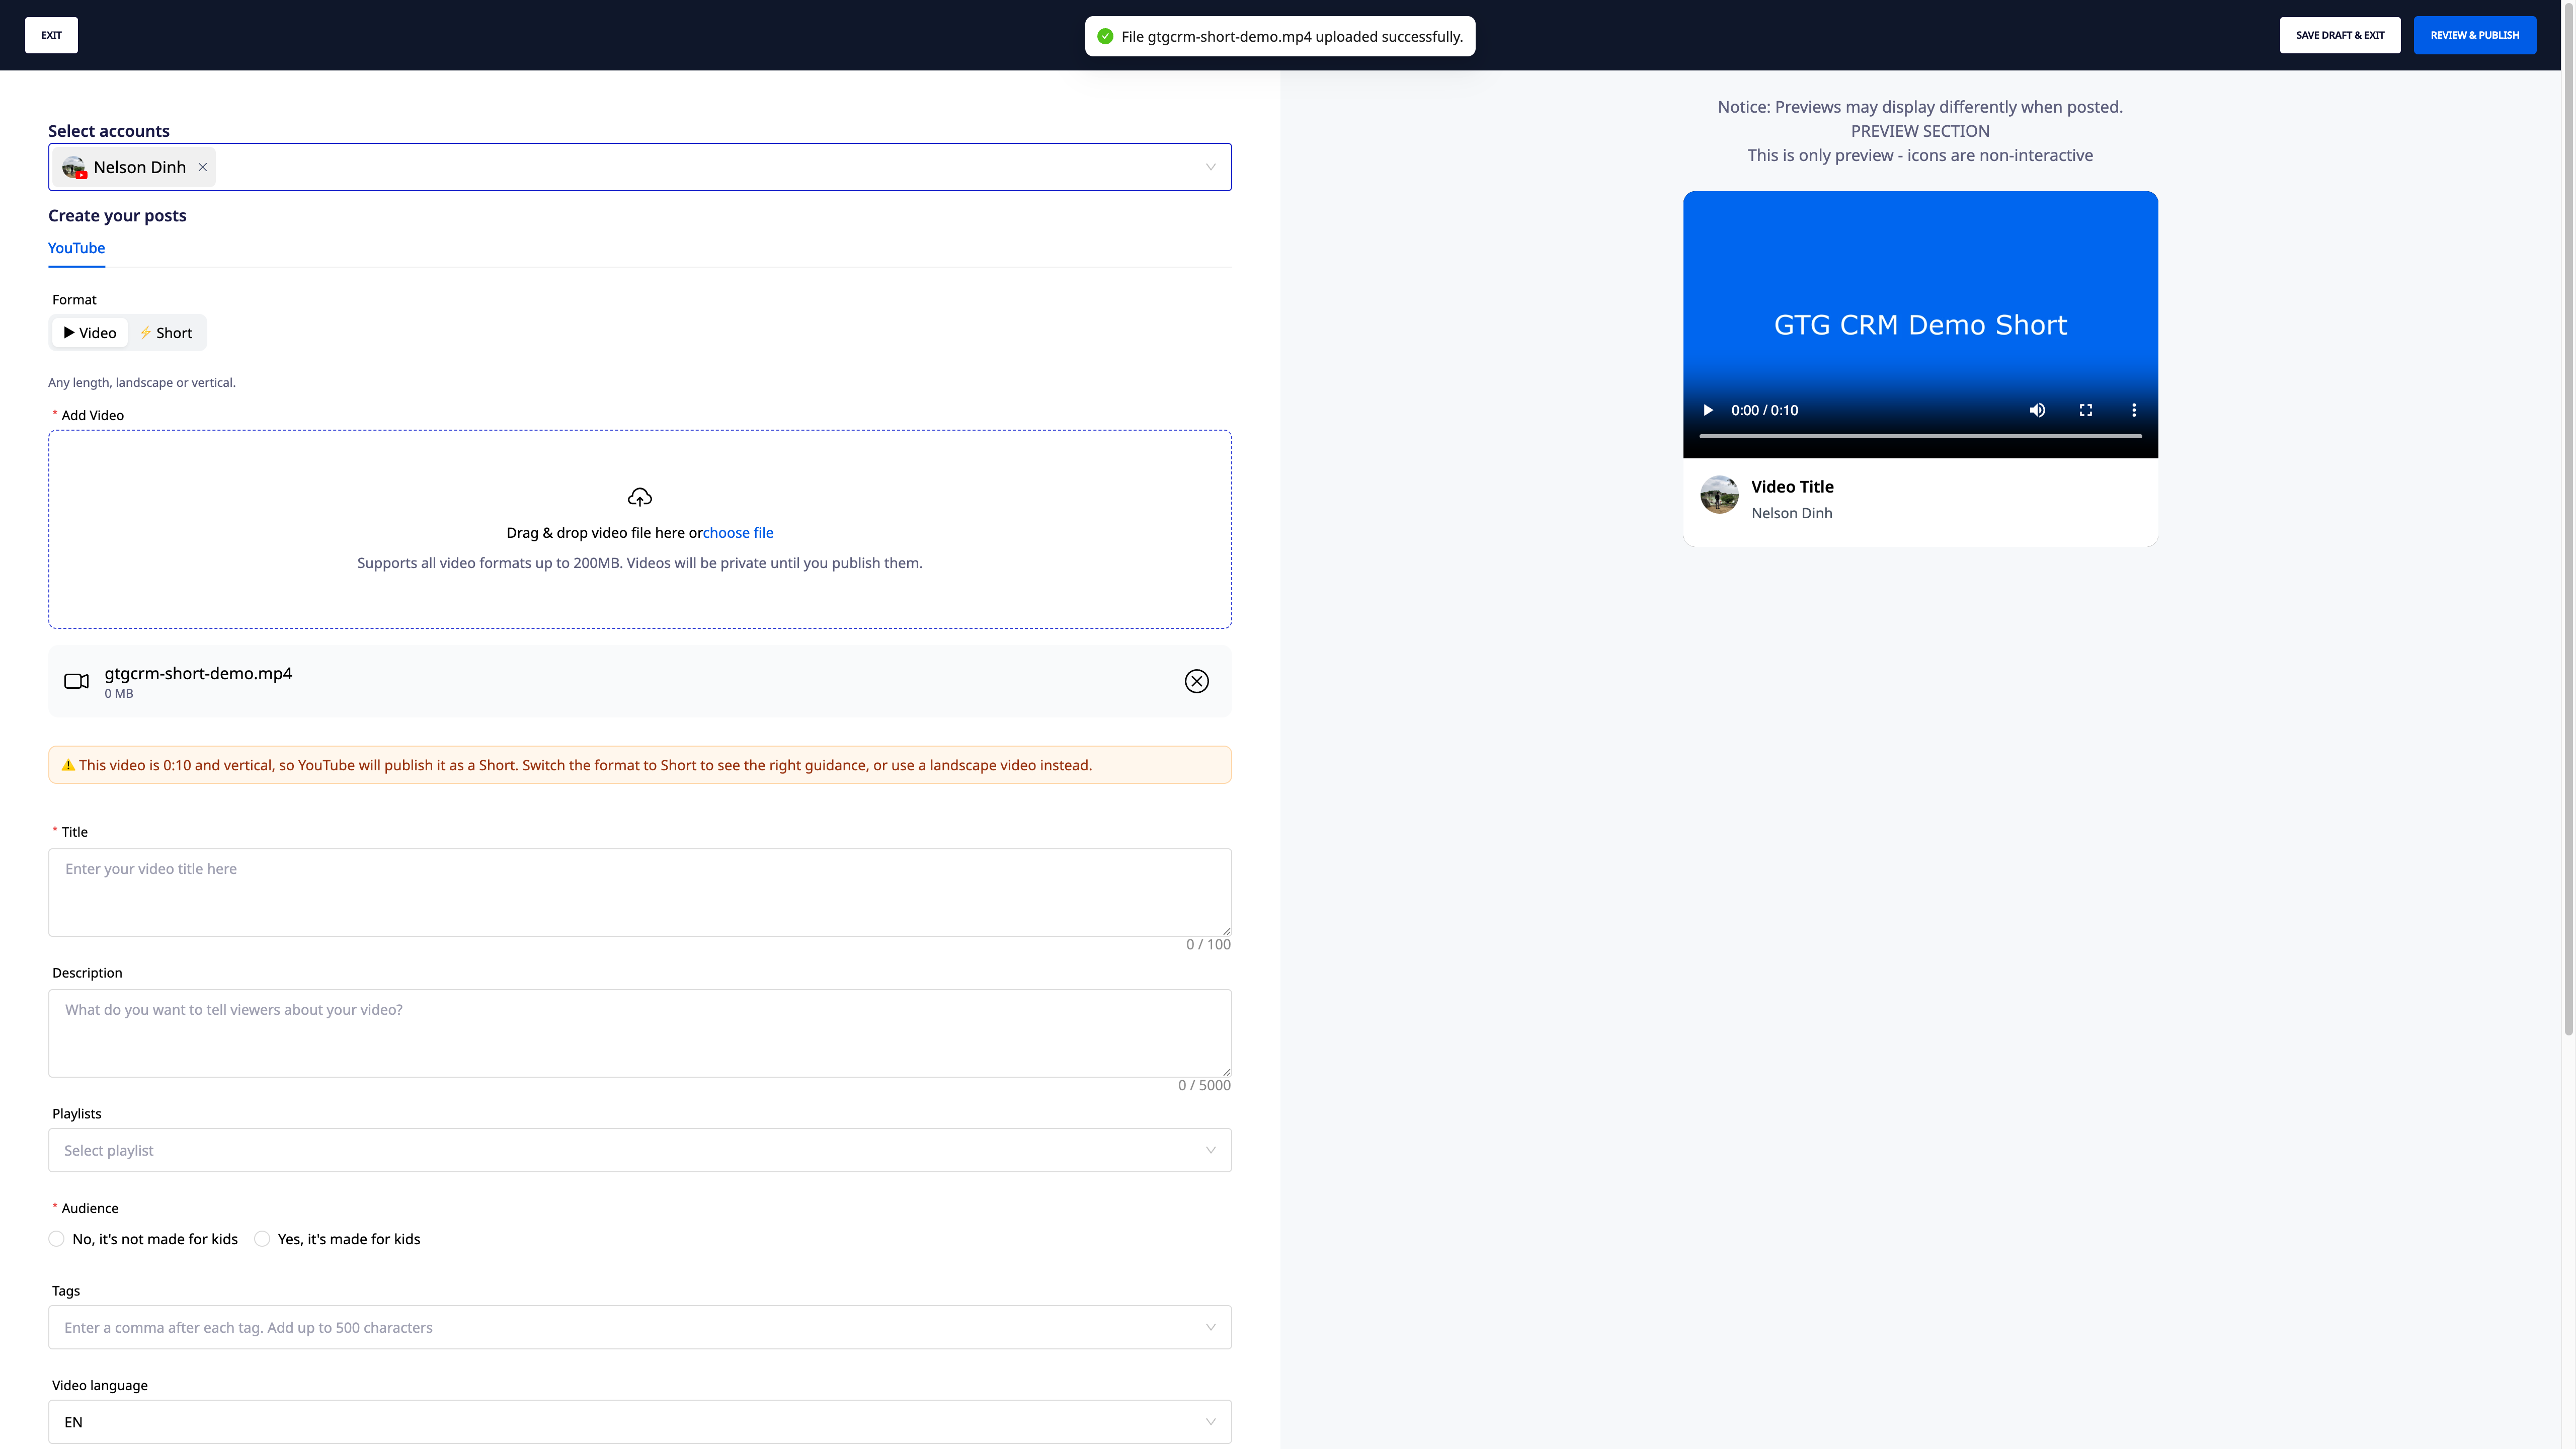This screenshot has width=2576, height=1449.
Task: Click the gtgcrm-short-demo.mp4 file name
Action: (x=198, y=673)
